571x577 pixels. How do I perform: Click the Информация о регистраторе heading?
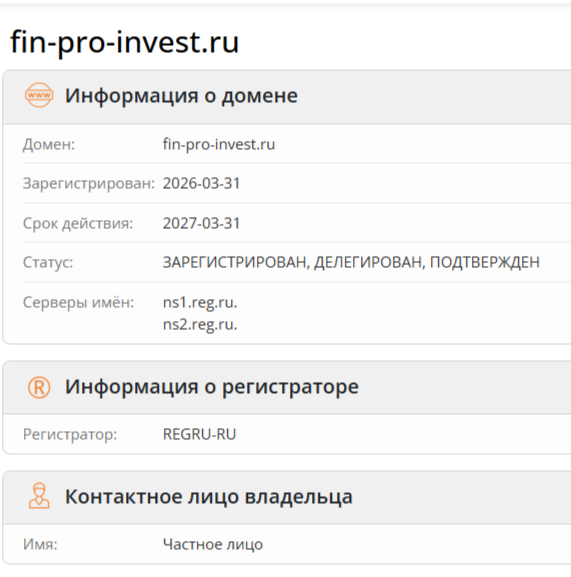[x=212, y=387]
